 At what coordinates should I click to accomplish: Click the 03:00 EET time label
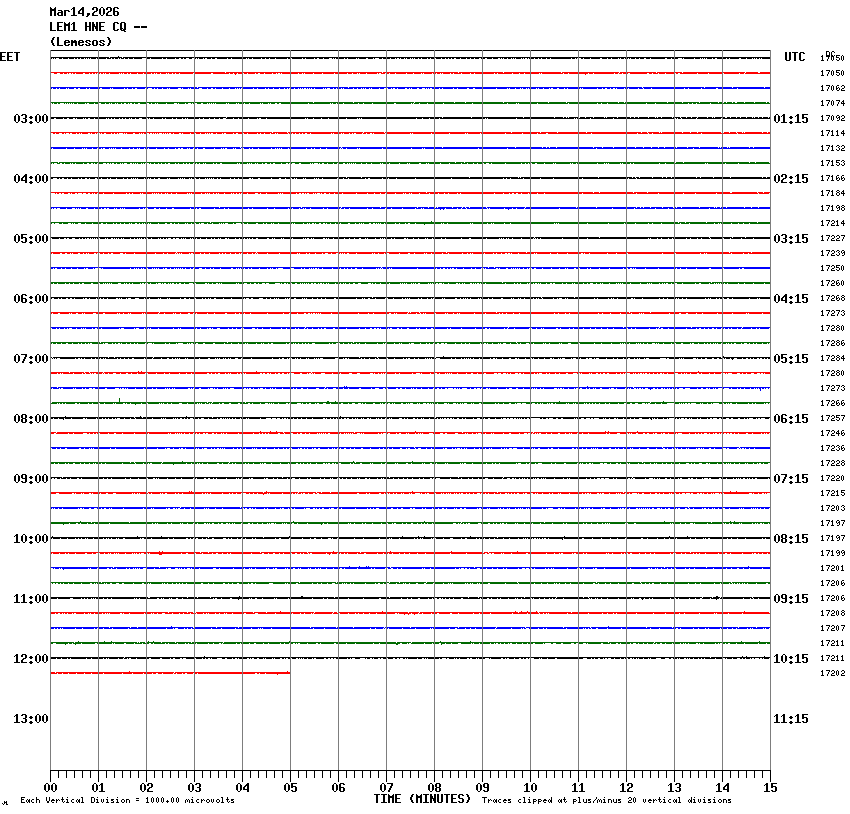tap(30, 119)
